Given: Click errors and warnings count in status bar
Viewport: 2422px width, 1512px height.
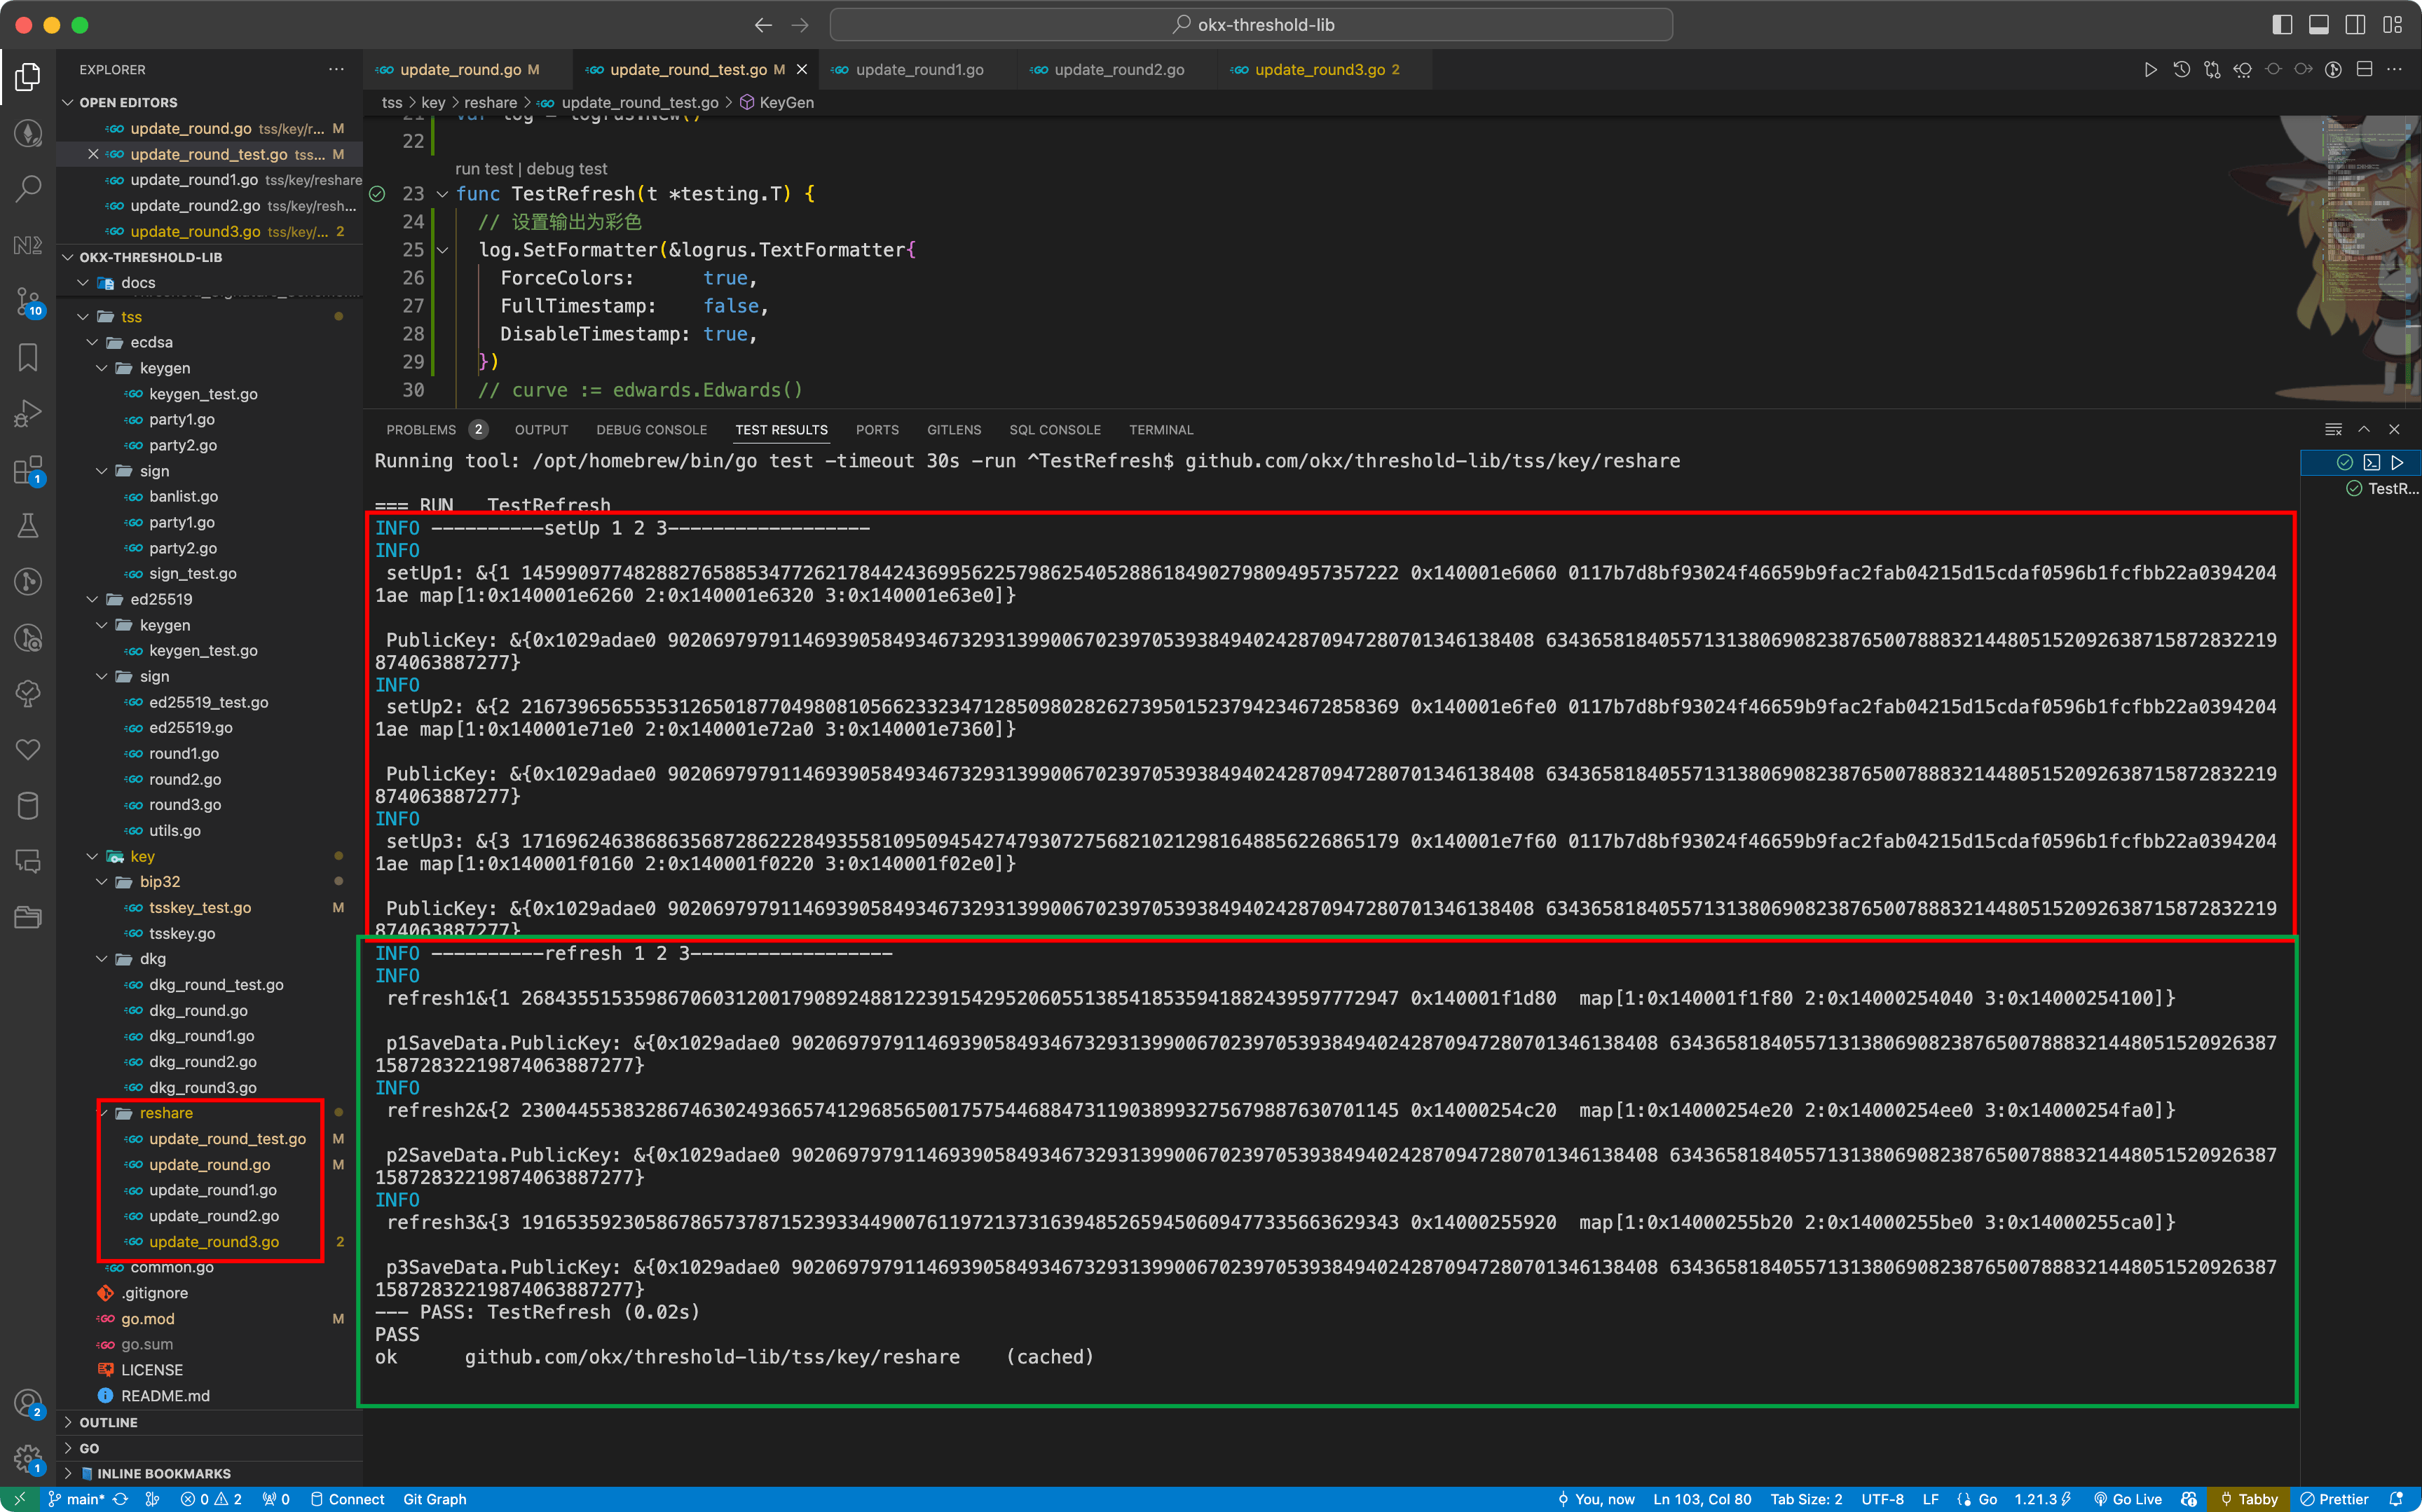Looking at the screenshot, I should pyautogui.click(x=211, y=1499).
